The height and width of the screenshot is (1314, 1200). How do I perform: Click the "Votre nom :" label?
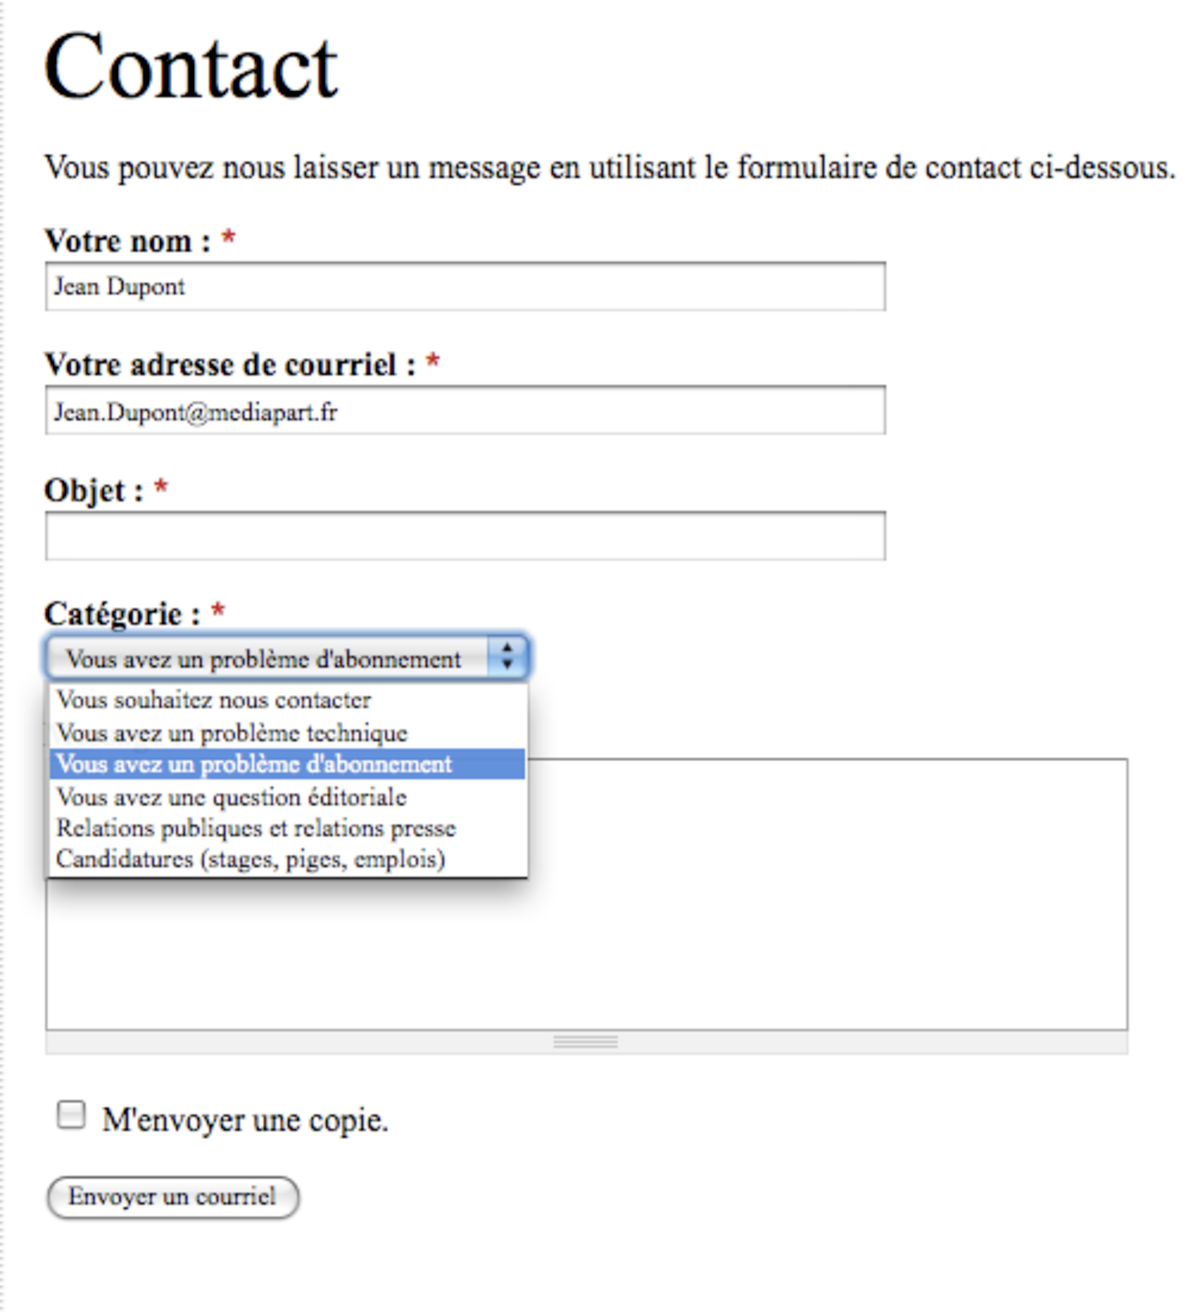click(127, 241)
